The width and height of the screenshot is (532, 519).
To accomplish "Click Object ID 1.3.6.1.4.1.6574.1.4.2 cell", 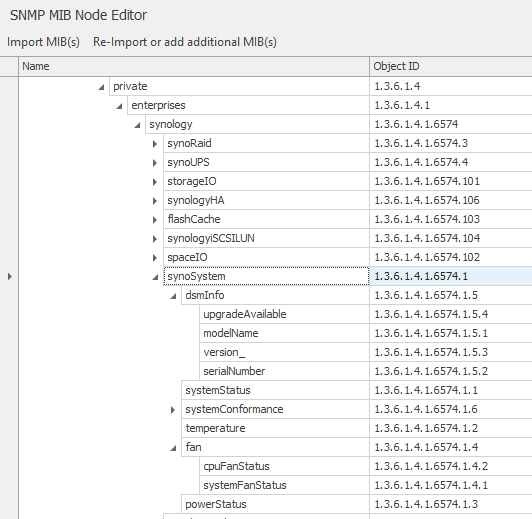I will point(451,466).
